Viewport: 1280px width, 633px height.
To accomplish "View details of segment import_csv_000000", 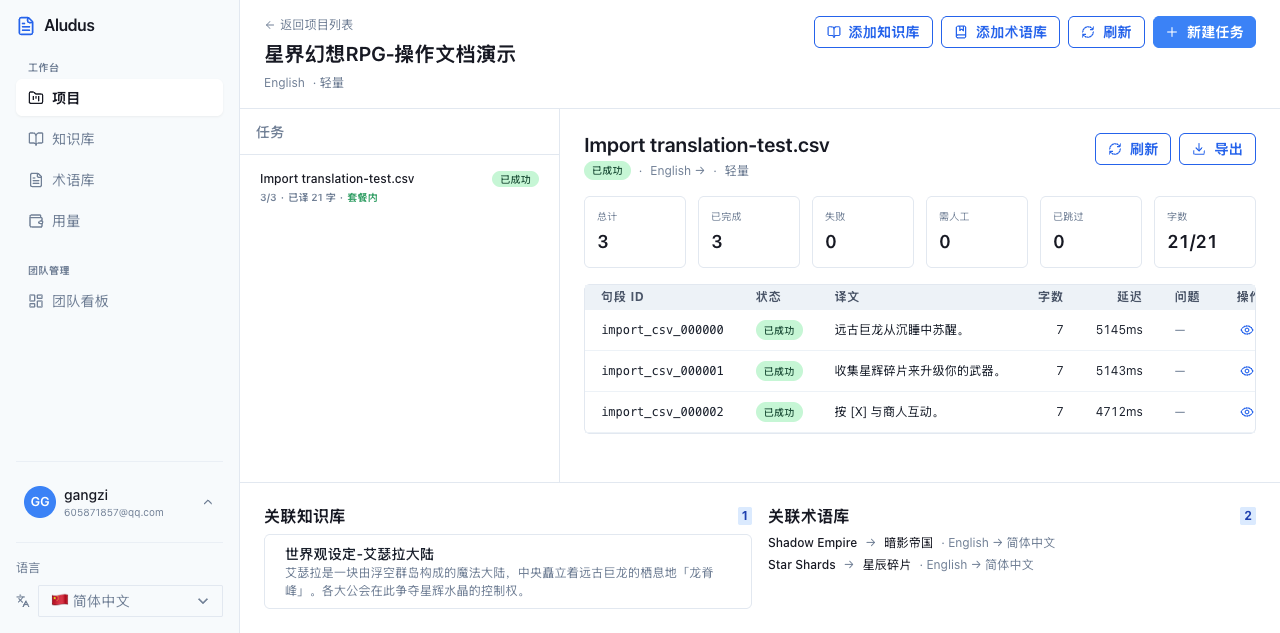I will 1247,330.
